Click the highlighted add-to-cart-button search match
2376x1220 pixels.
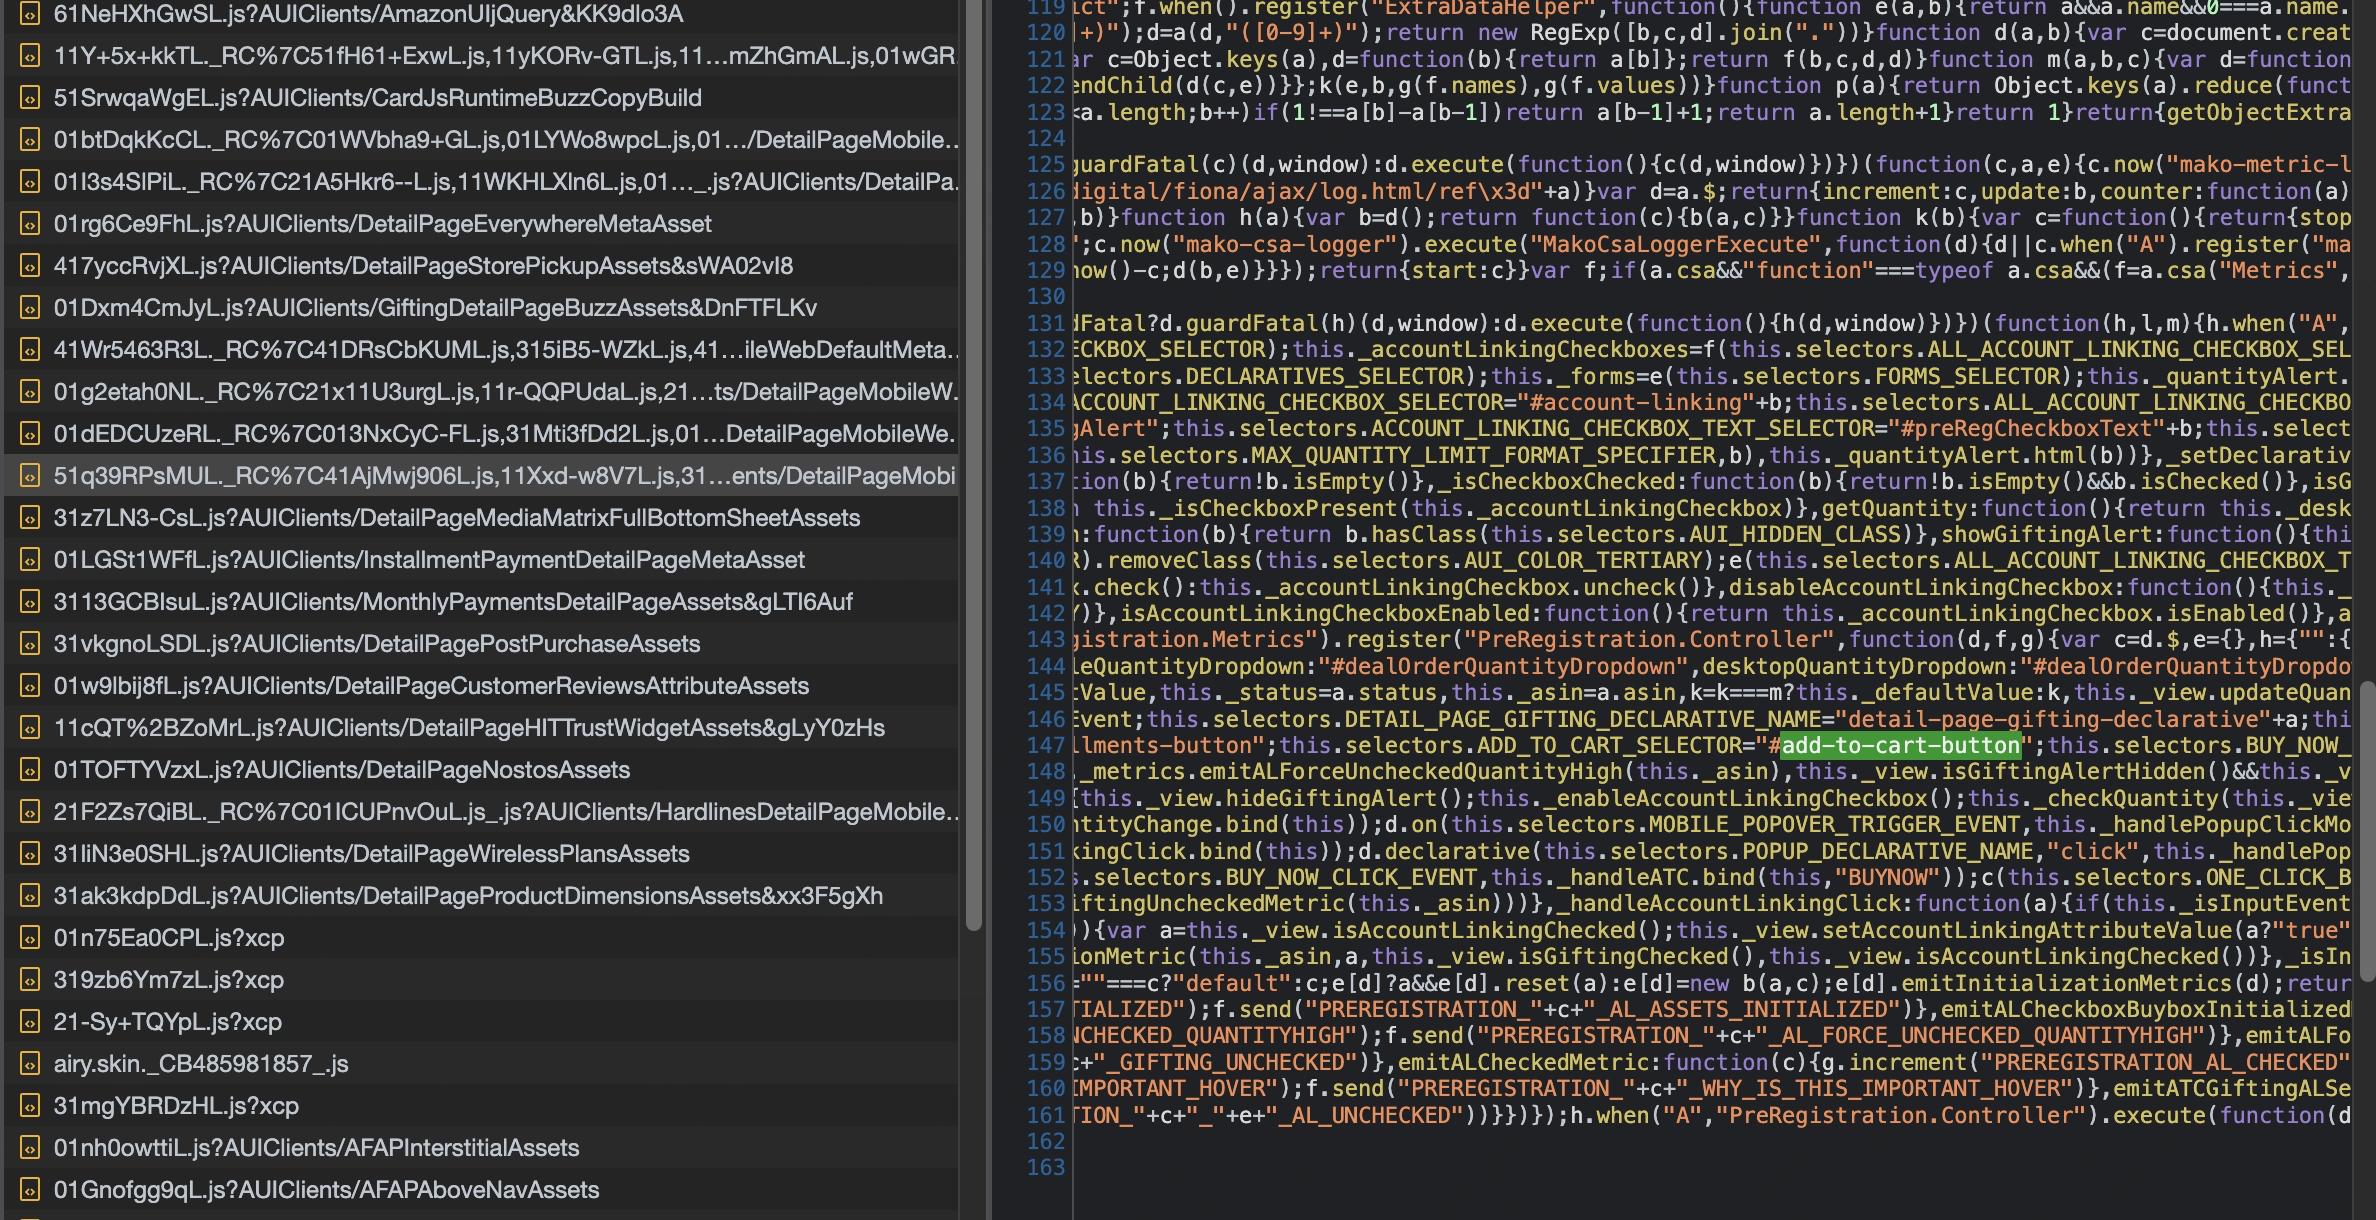[x=1900, y=746]
